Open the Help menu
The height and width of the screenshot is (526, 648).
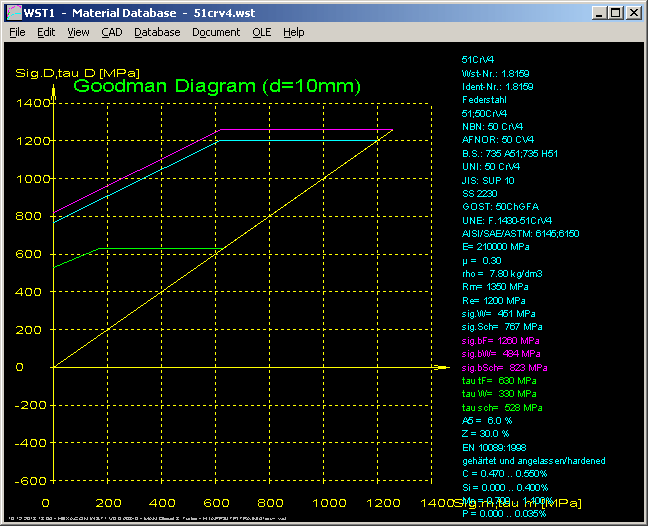pyautogui.click(x=293, y=32)
